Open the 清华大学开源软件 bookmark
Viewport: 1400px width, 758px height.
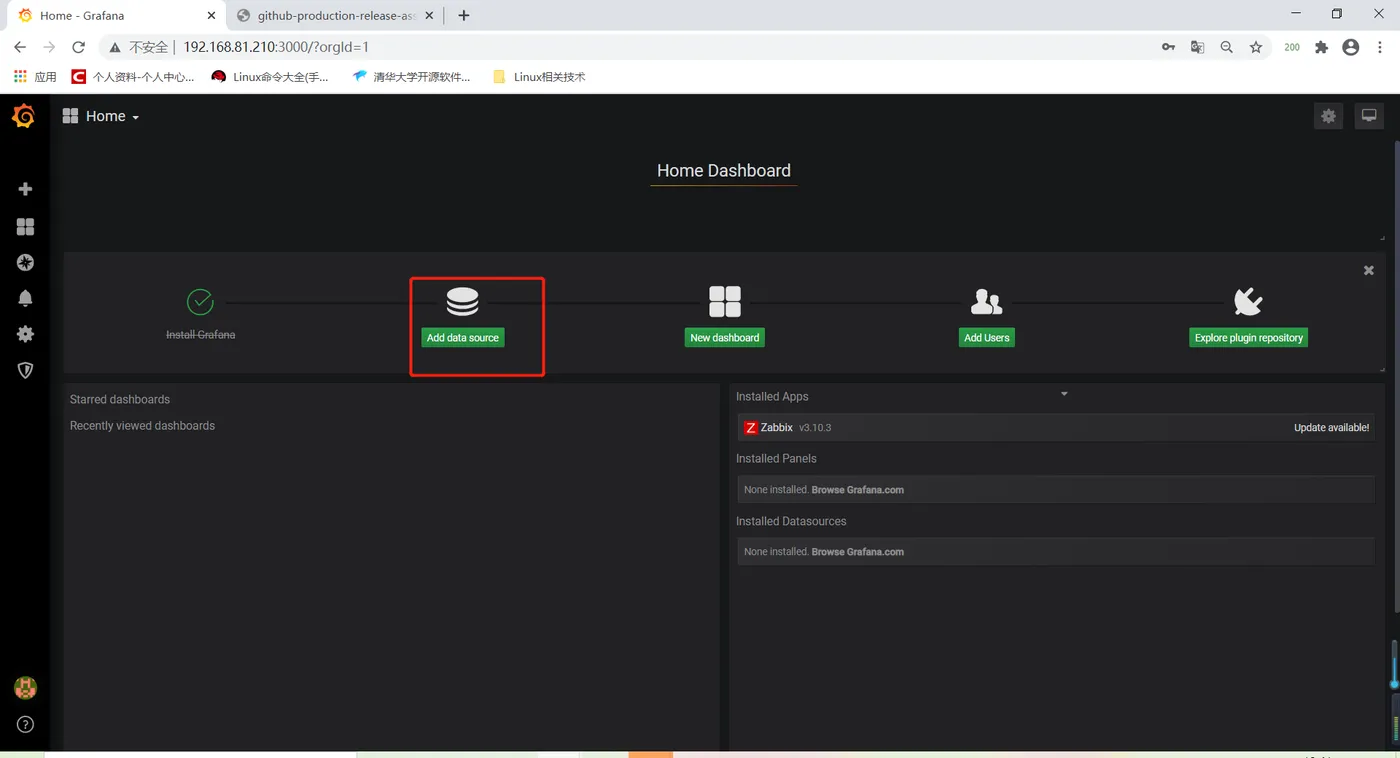pos(411,77)
